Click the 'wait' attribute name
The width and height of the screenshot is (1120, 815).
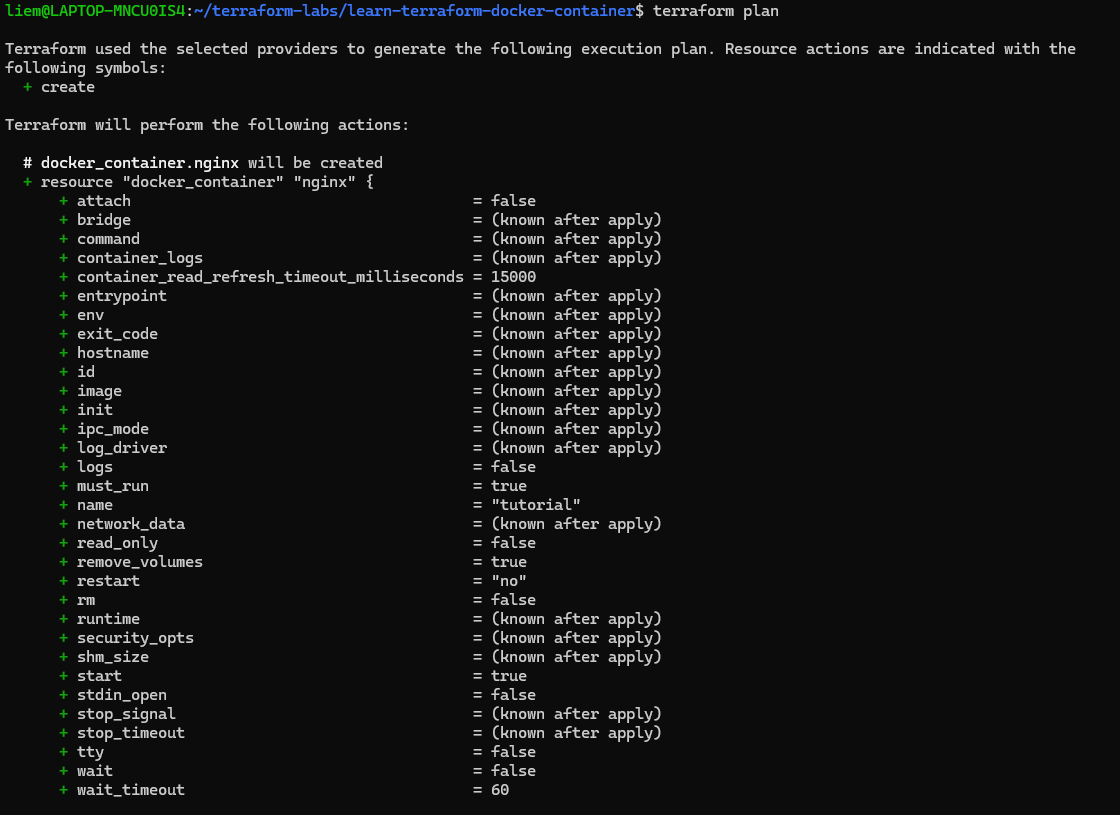(95, 771)
